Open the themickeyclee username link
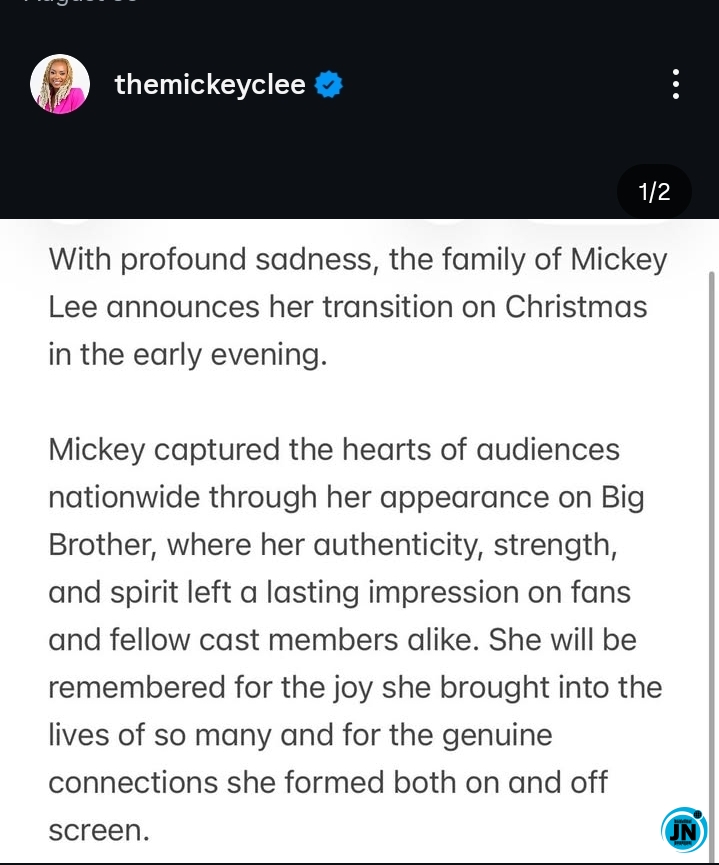This screenshot has height=865, width=719. coord(210,85)
